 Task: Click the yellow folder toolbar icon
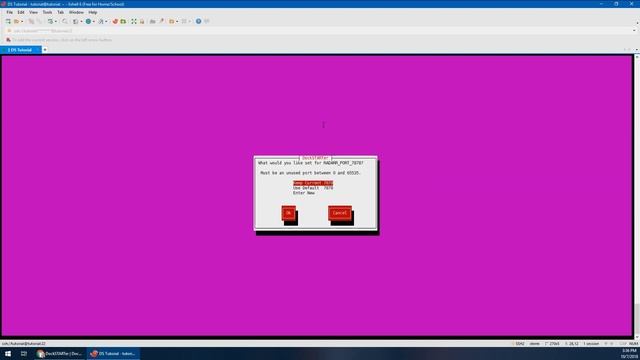[172, 21]
